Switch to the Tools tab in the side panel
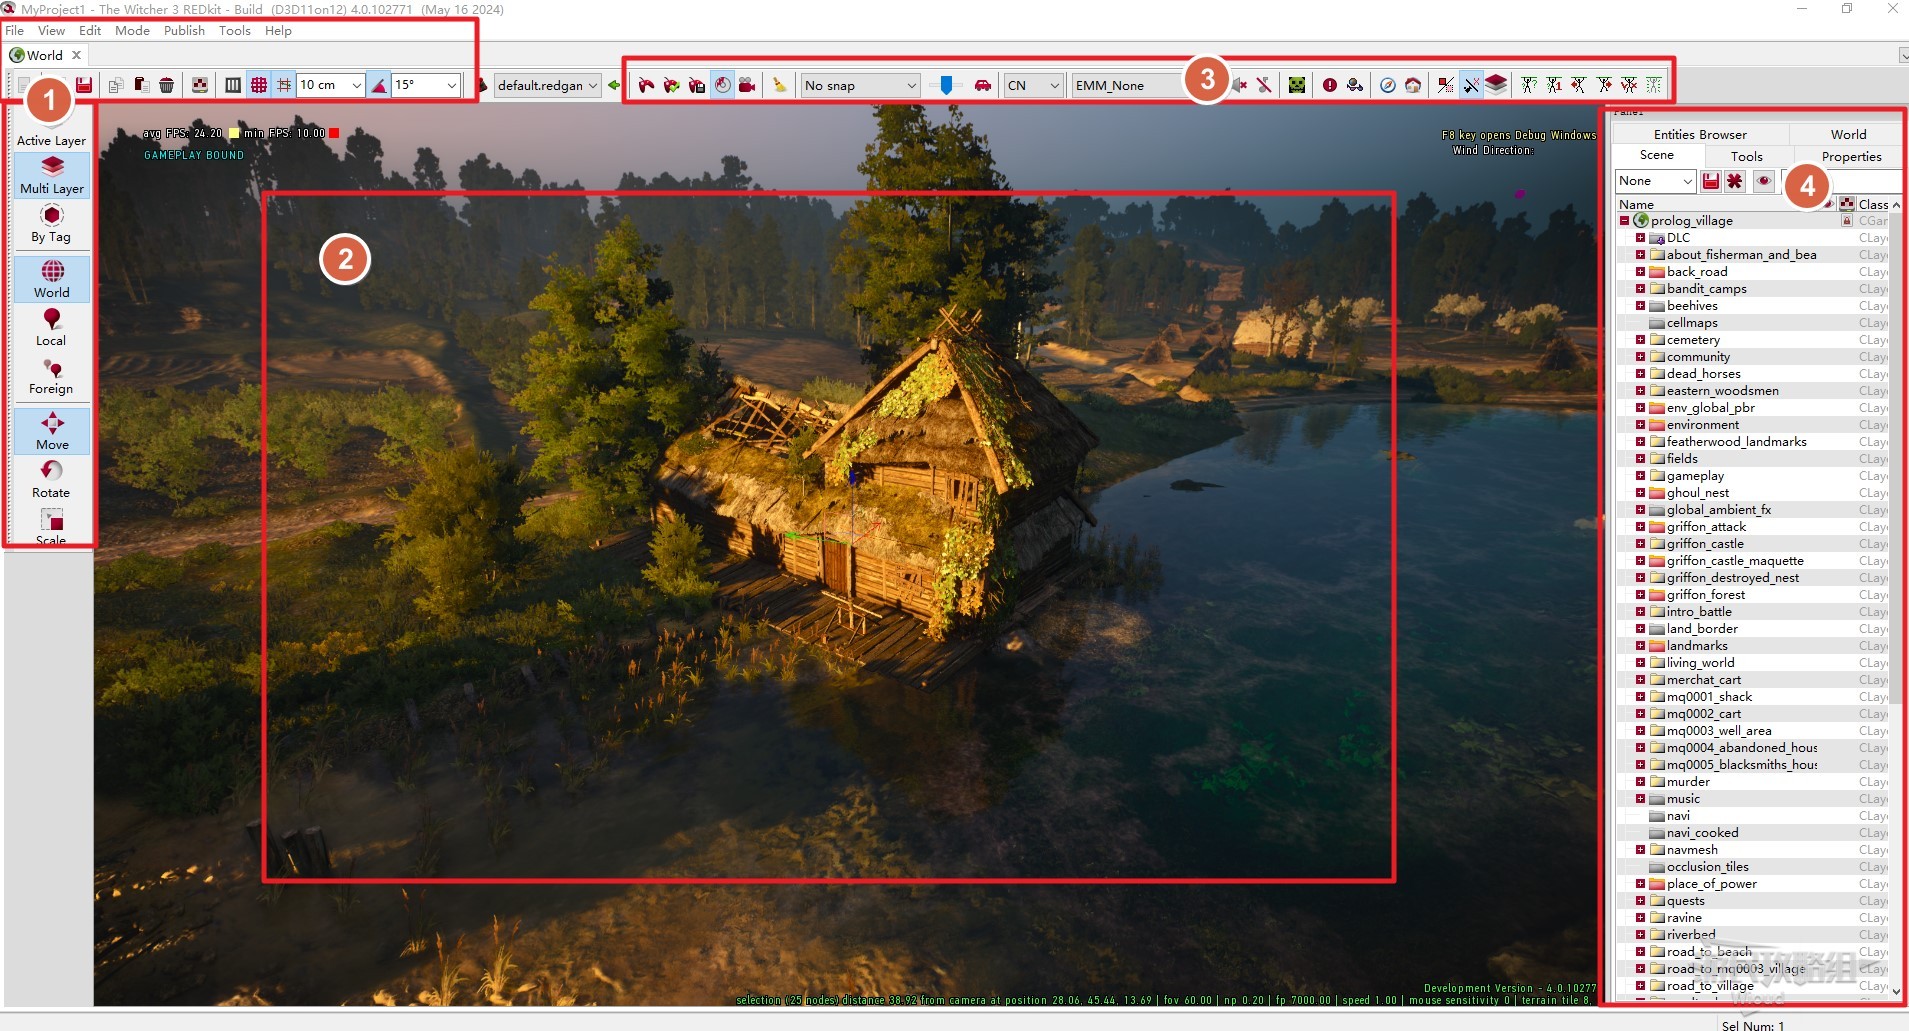 click(1746, 157)
